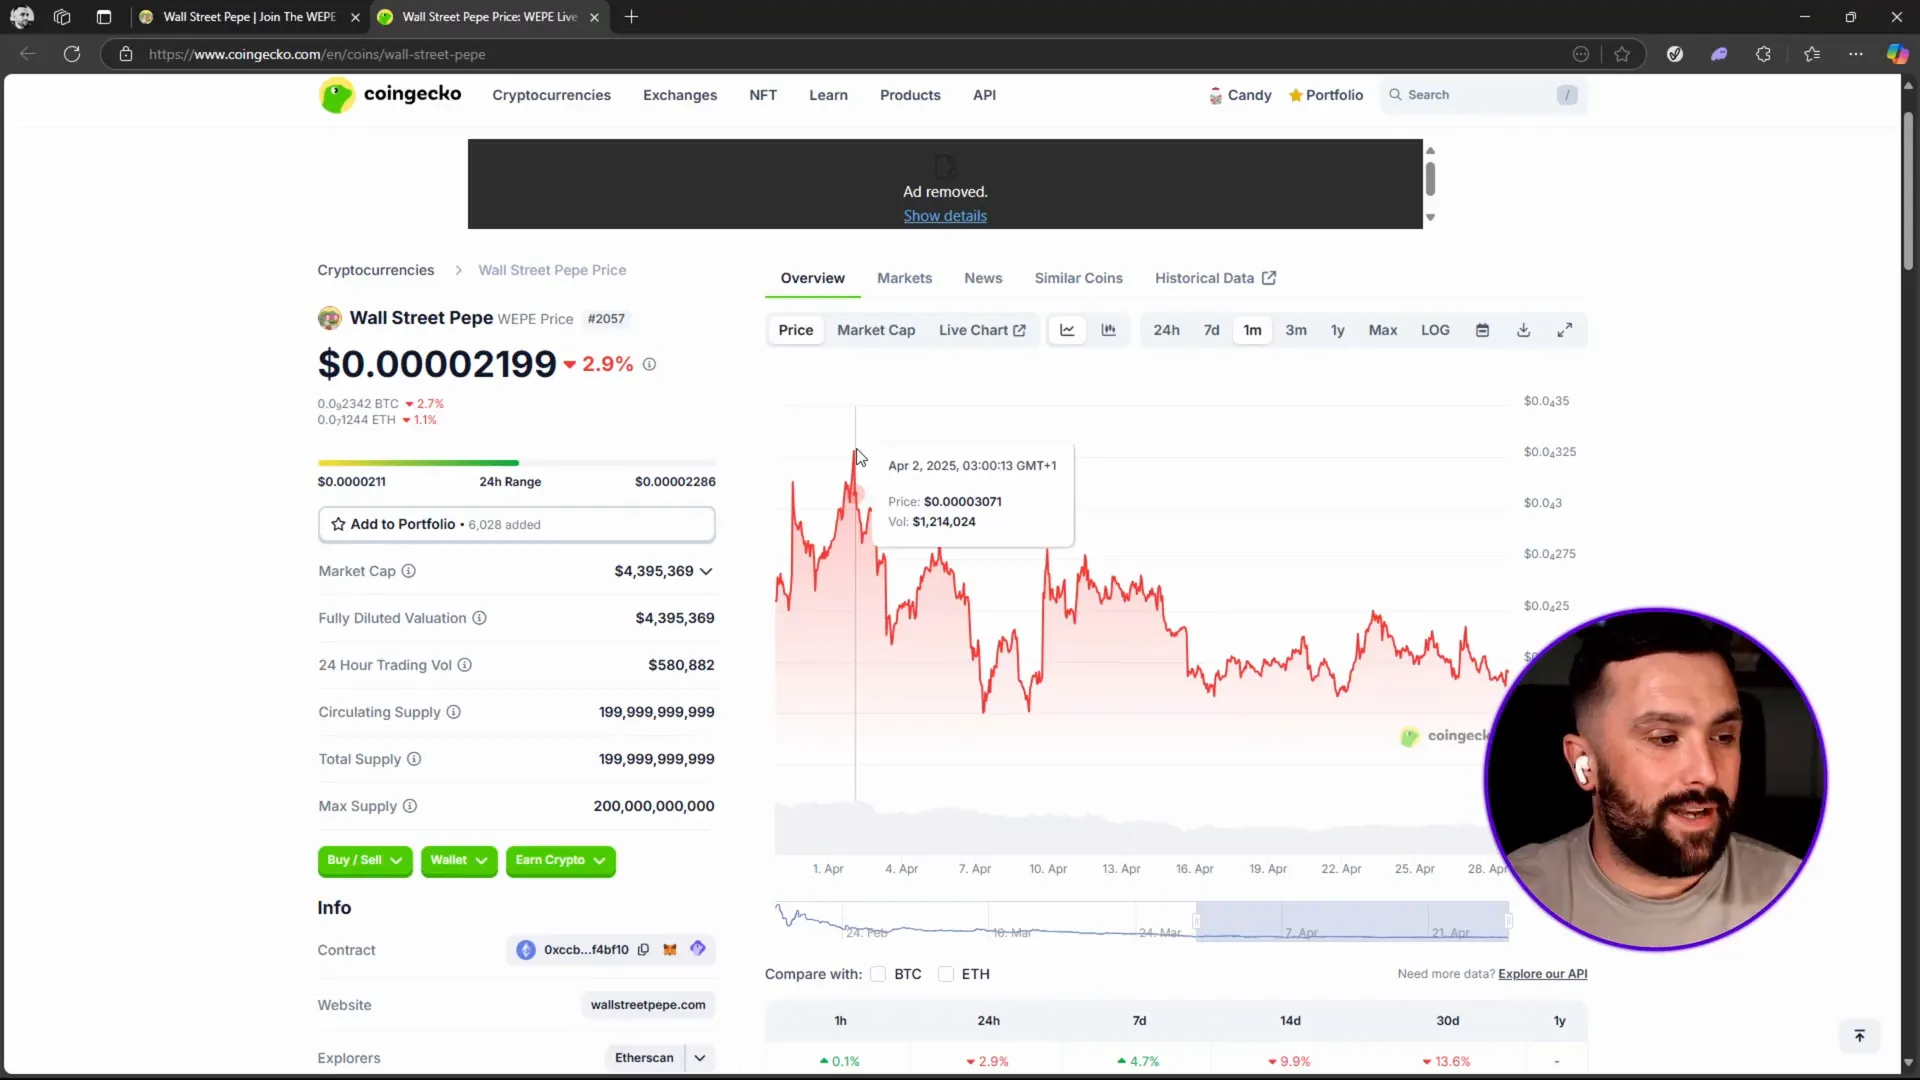Switch to line chart view icon

pos(1067,330)
